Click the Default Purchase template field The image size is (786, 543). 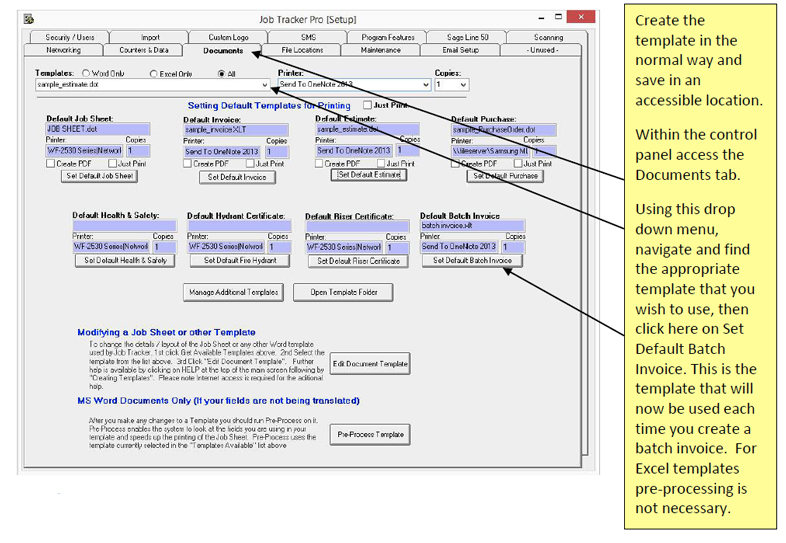click(x=504, y=130)
